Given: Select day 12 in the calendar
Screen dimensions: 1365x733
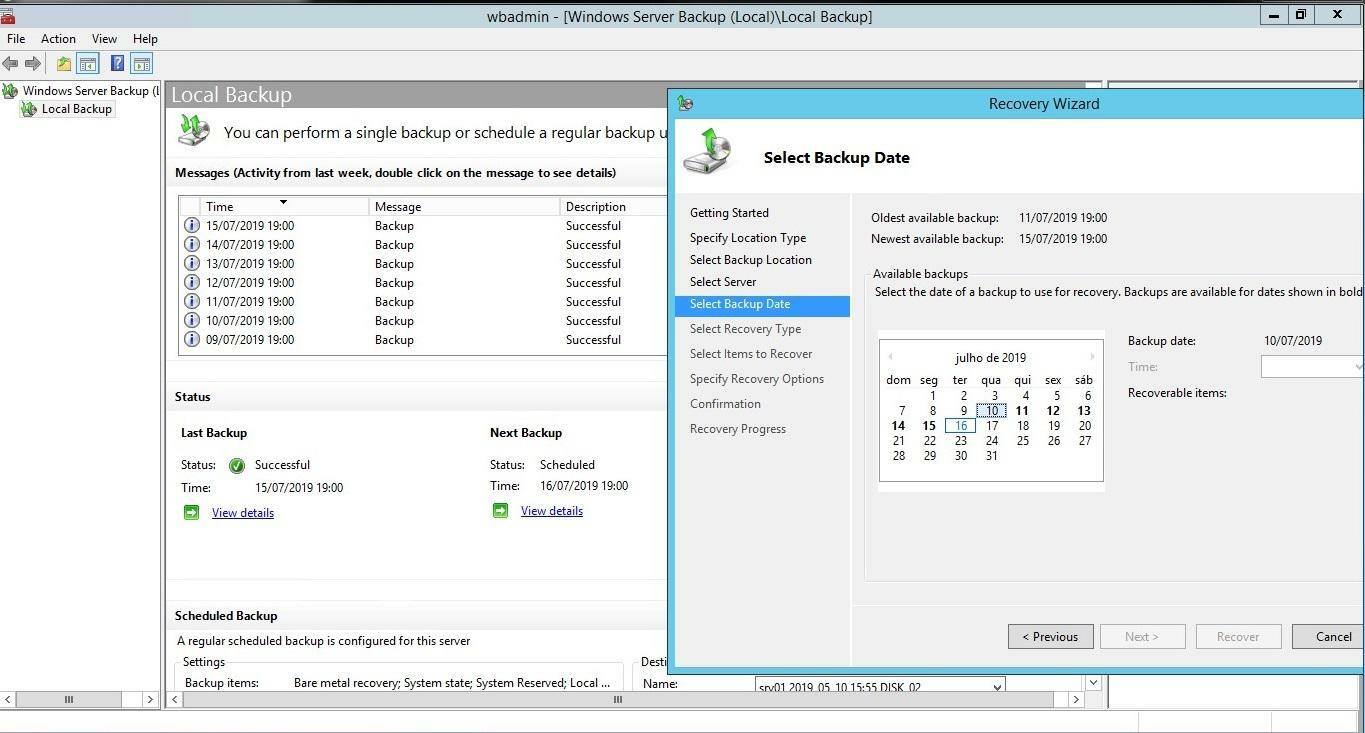Looking at the screenshot, I should tap(1053, 411).
